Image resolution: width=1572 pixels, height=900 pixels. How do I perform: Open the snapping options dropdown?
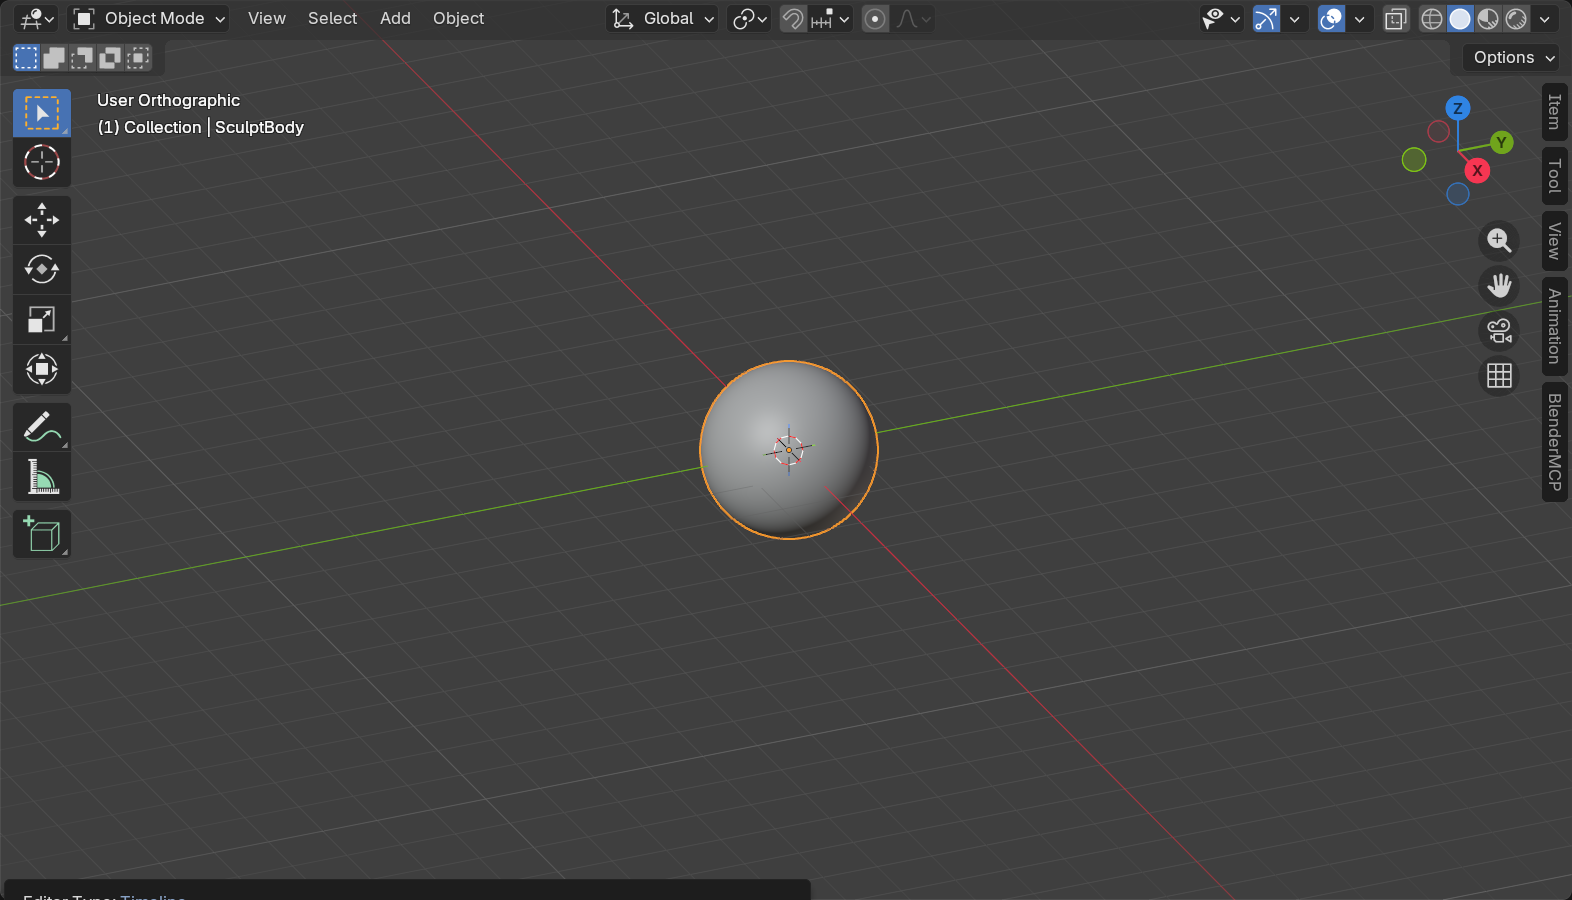831,19
